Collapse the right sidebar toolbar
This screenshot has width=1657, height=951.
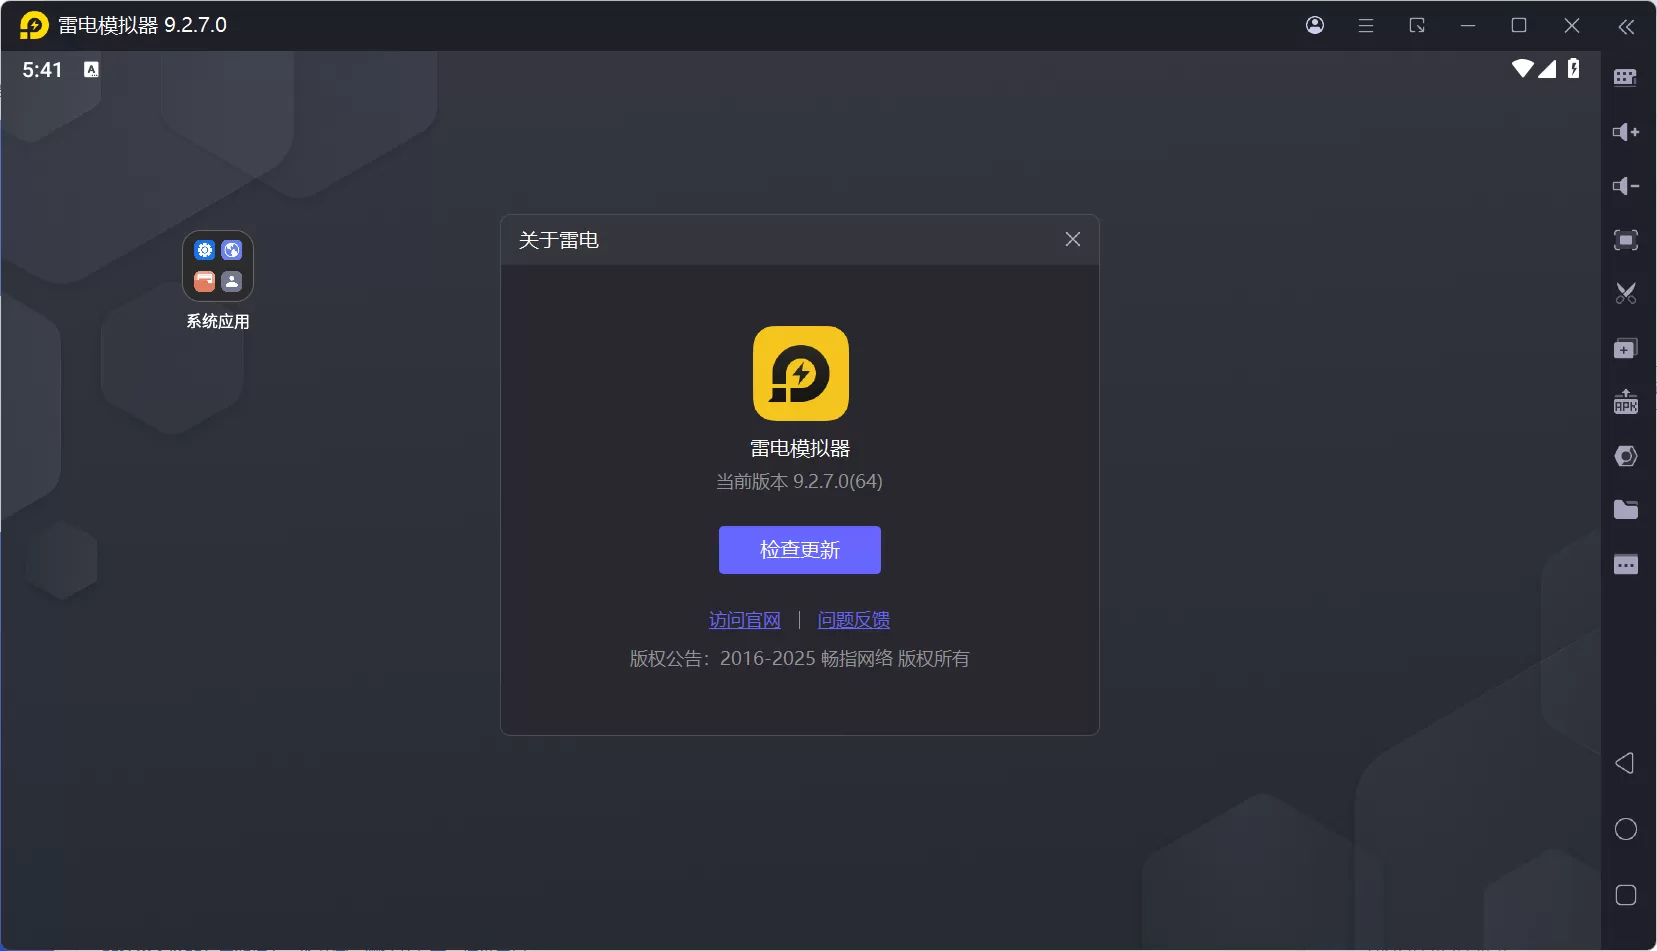(1627, 27)
